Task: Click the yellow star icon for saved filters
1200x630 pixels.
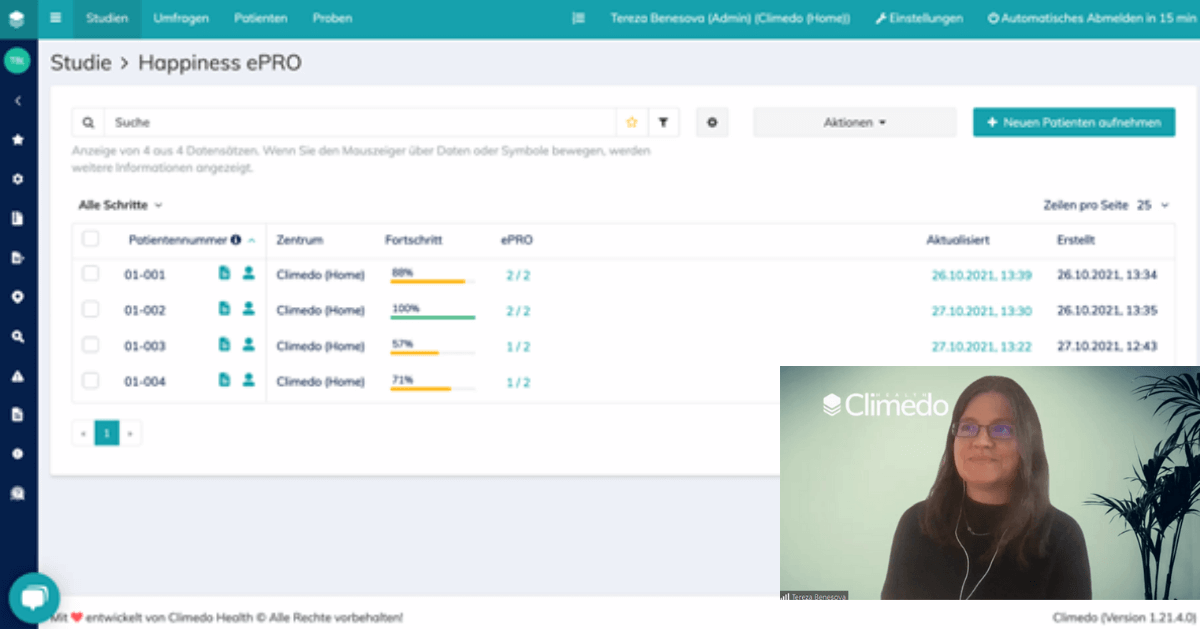Action: (x=631, y=121)
